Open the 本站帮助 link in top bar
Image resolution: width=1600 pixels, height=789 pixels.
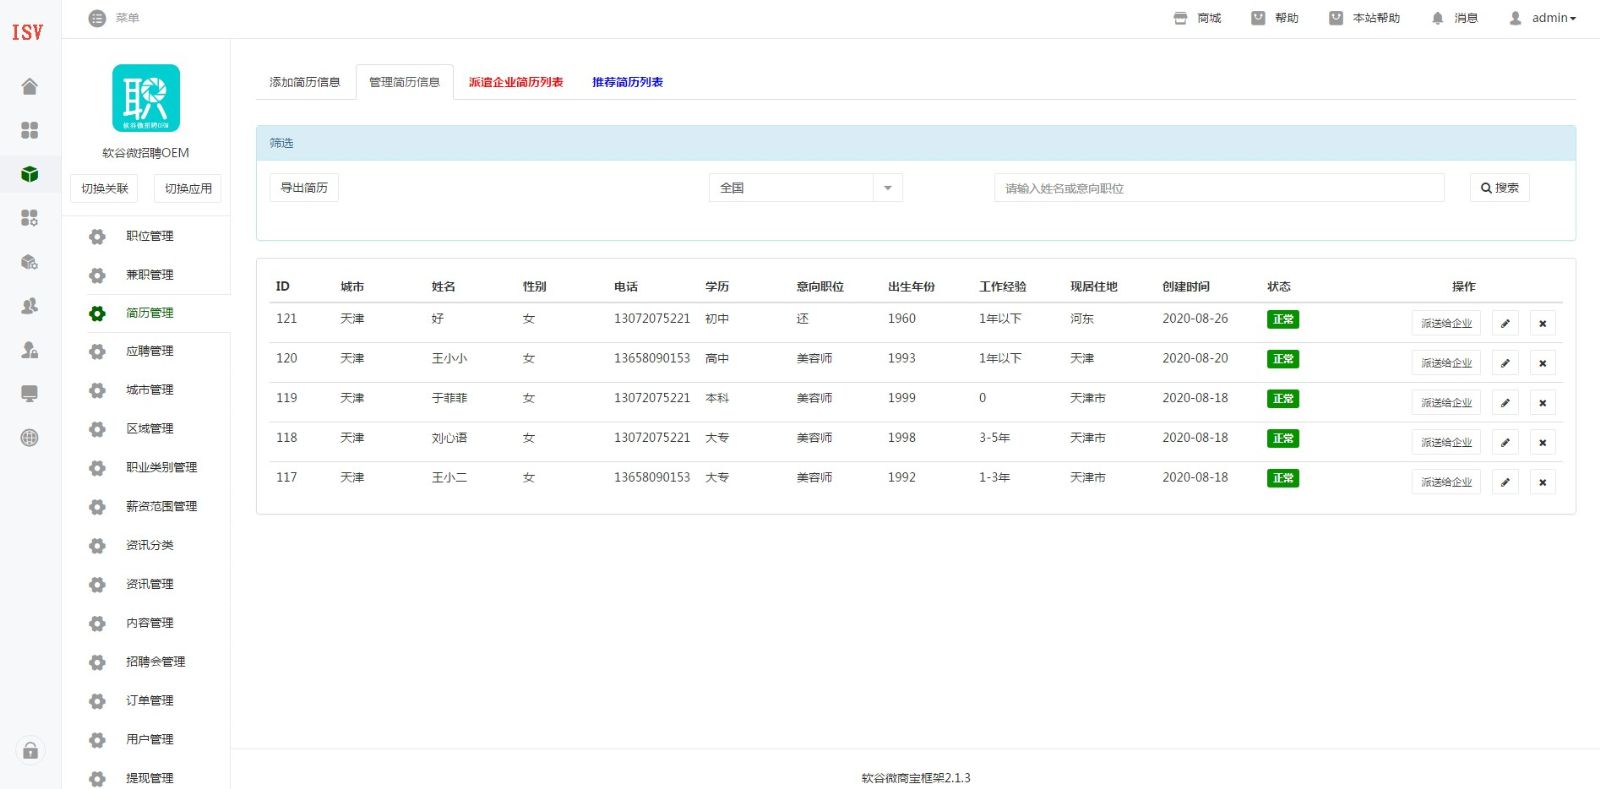1364,18
